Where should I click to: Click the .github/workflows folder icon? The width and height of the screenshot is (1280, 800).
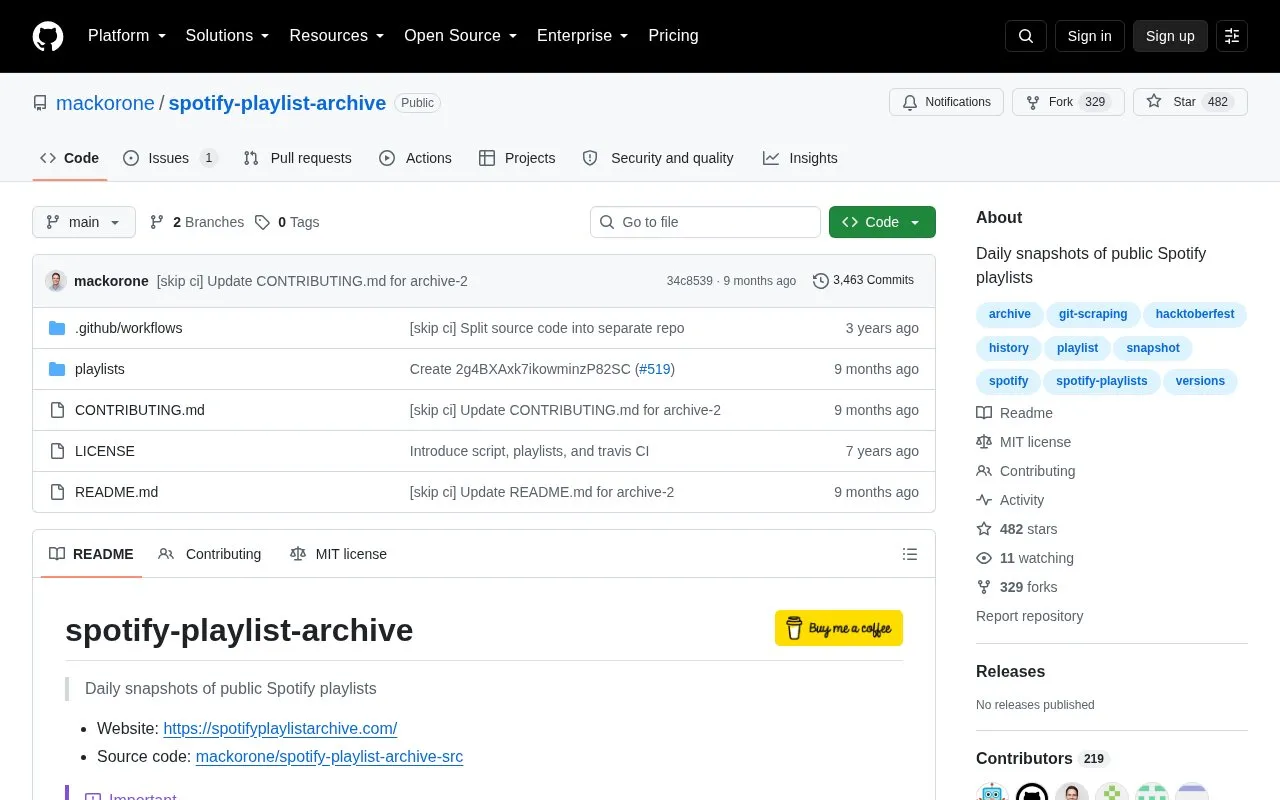click(57, 328)
